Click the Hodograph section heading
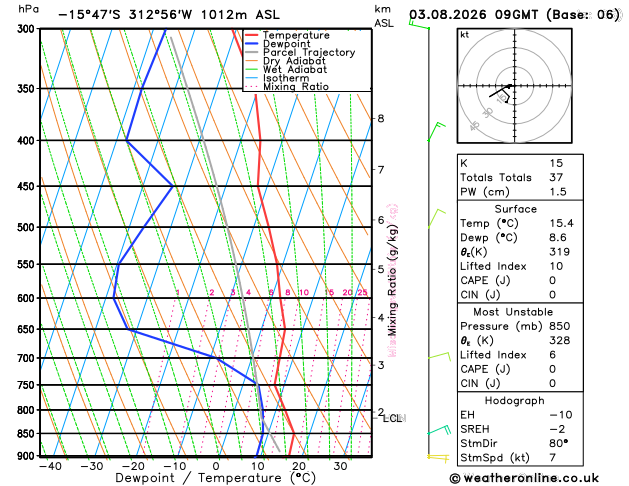The width and height of the screenshot is (629, 486). click(514, 401)
